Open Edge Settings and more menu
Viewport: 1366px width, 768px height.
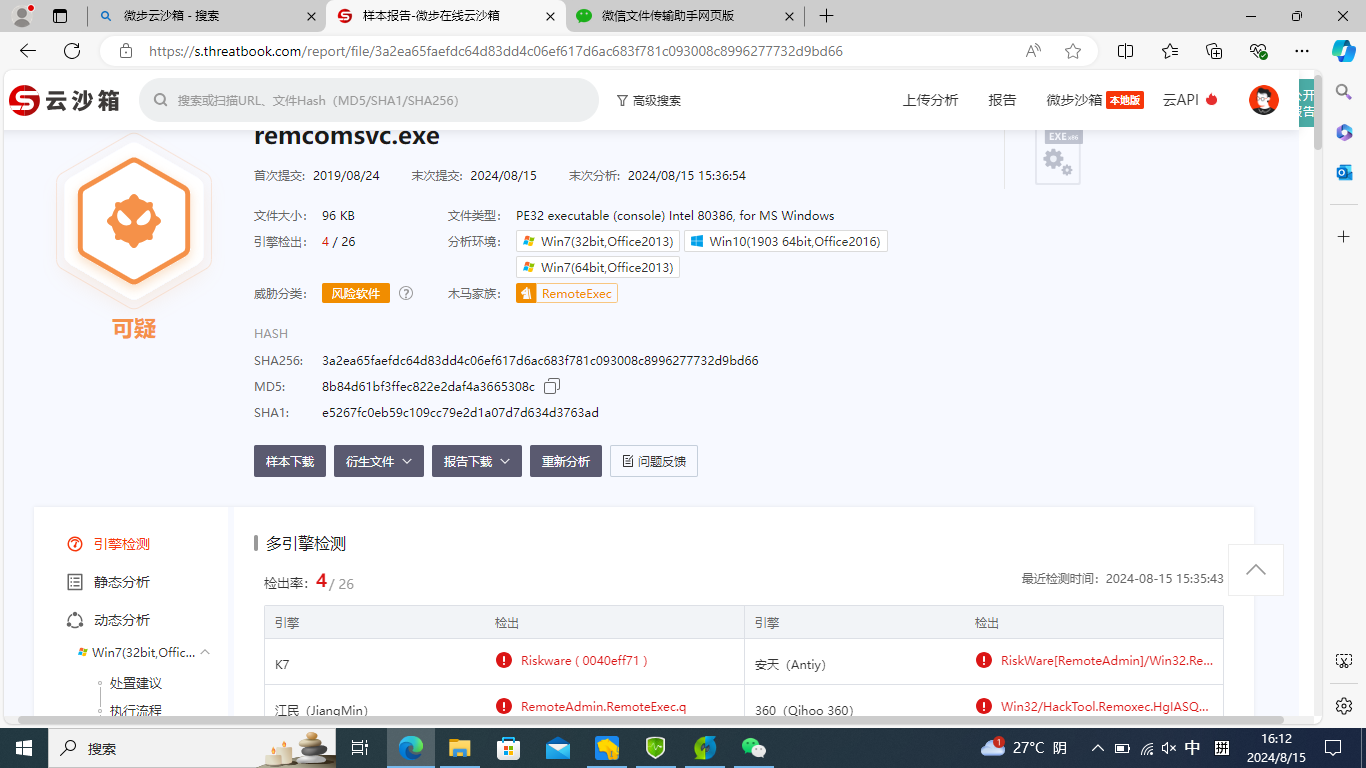point(1301,51)
